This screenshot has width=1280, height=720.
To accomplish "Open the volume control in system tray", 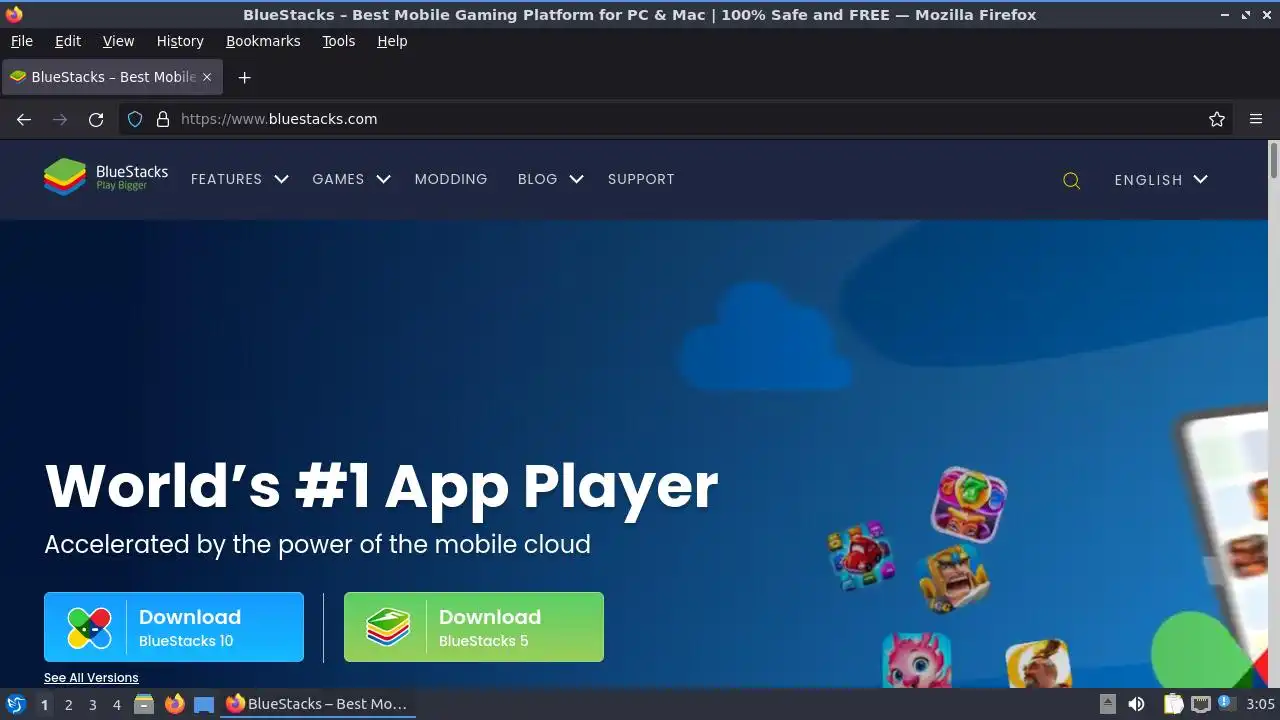I will tap(1136, 704).
